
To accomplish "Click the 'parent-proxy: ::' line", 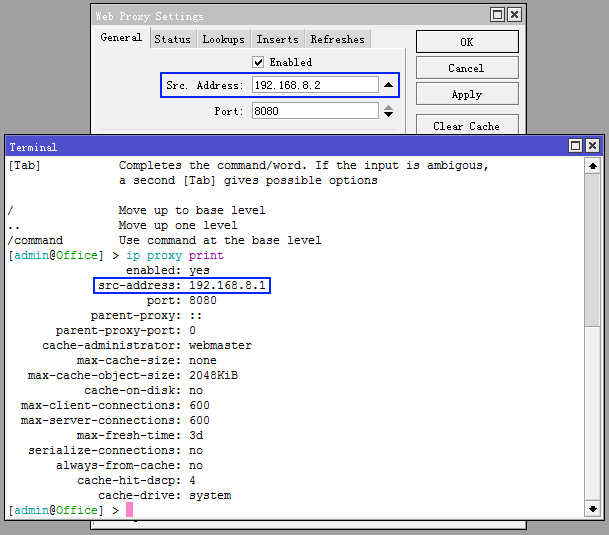I will point(147,315).
